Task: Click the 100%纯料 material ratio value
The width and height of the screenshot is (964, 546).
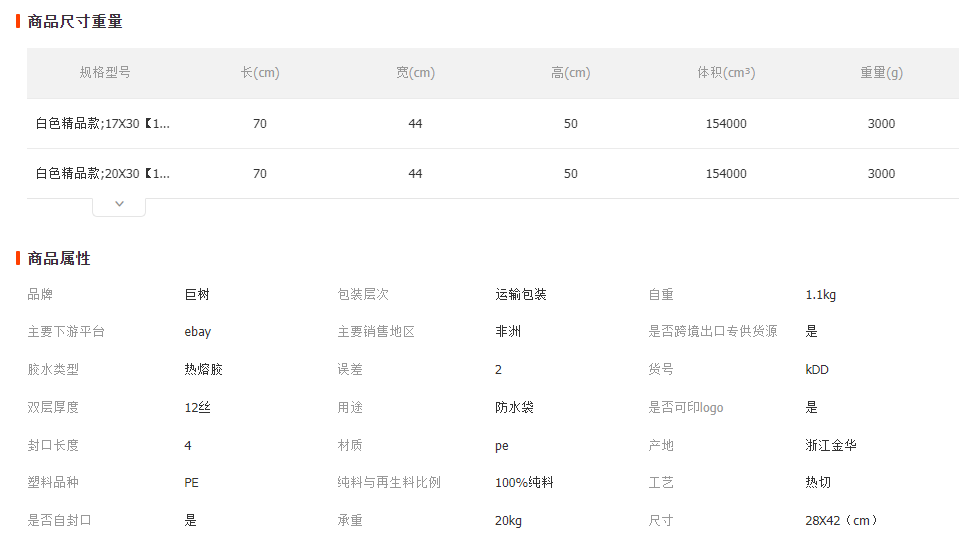Action: point(524,483)
